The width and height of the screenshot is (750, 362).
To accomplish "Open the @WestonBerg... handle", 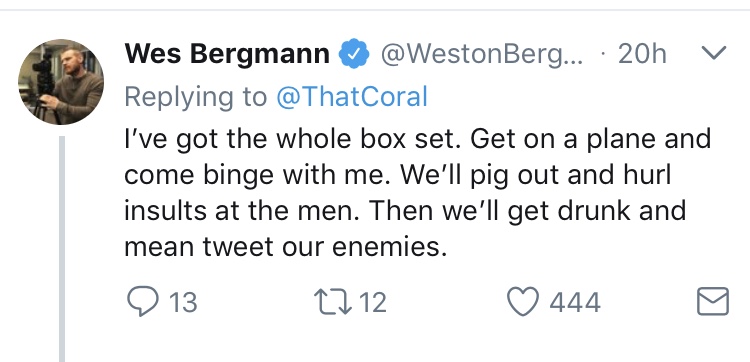I will [481, 55].
